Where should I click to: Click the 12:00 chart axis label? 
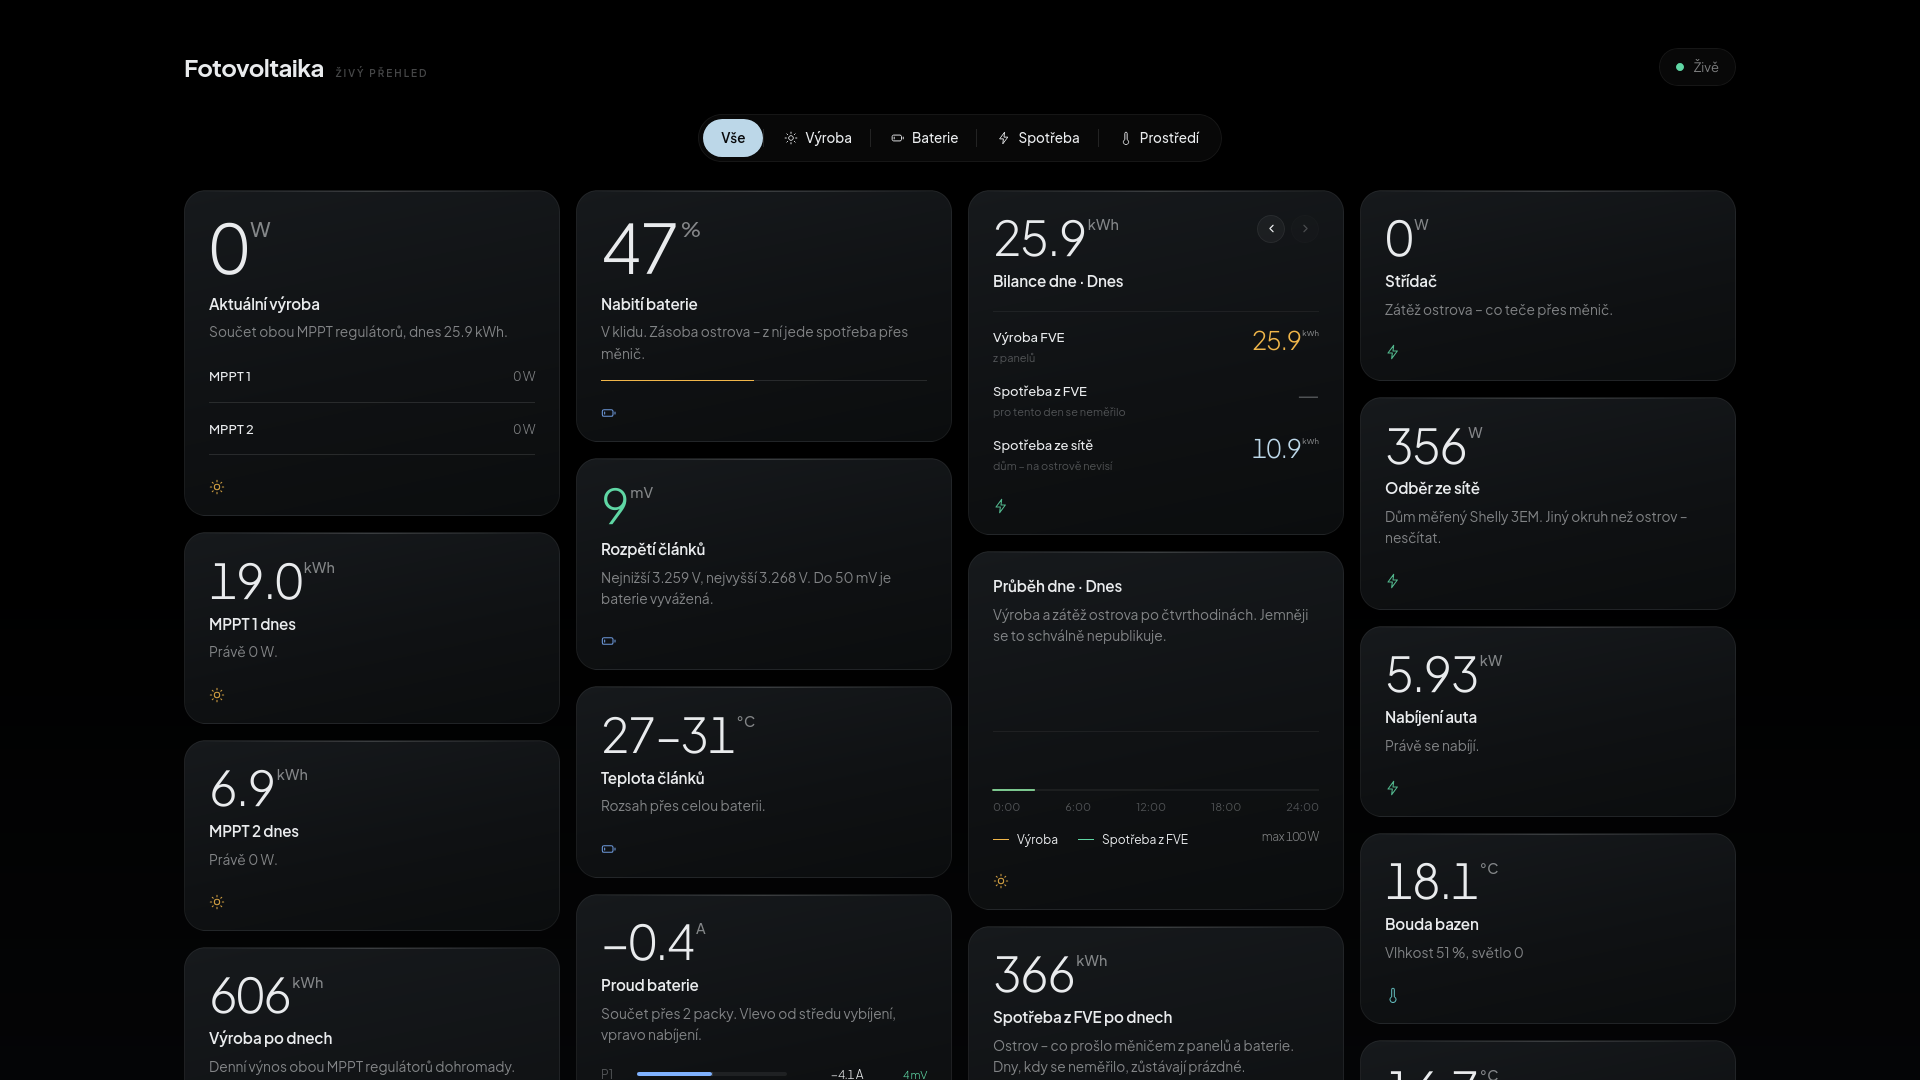click(x=1151, y=807)
